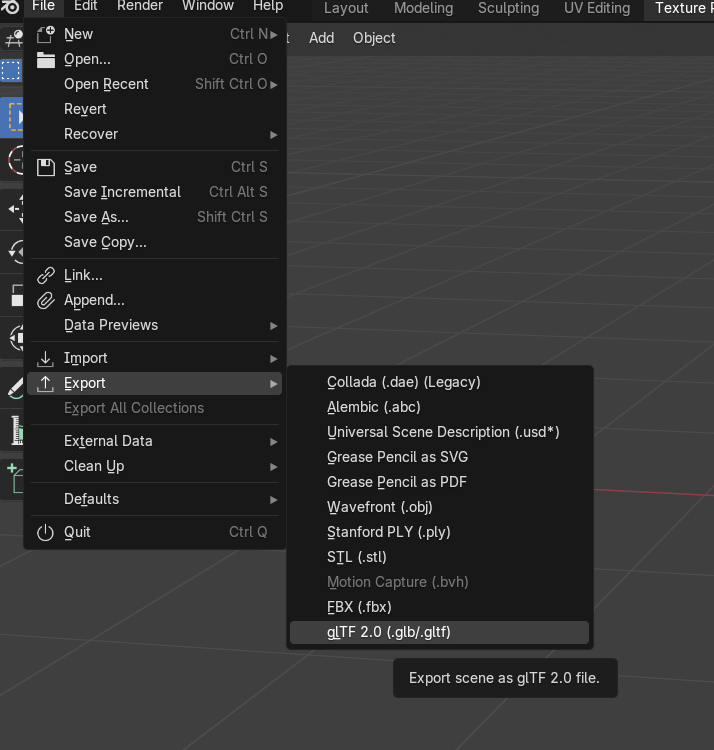Click the New file icon
The image size is (714, 750).
point(45,34)
